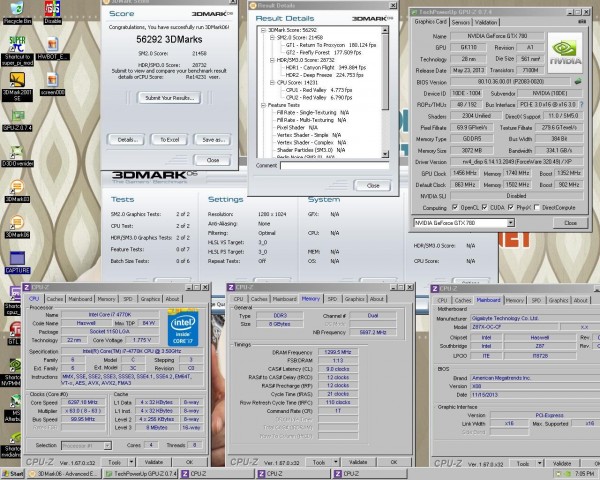Screen dimensions: 600x480
Task: Click the To Excel button
Action: coord(170,140)
